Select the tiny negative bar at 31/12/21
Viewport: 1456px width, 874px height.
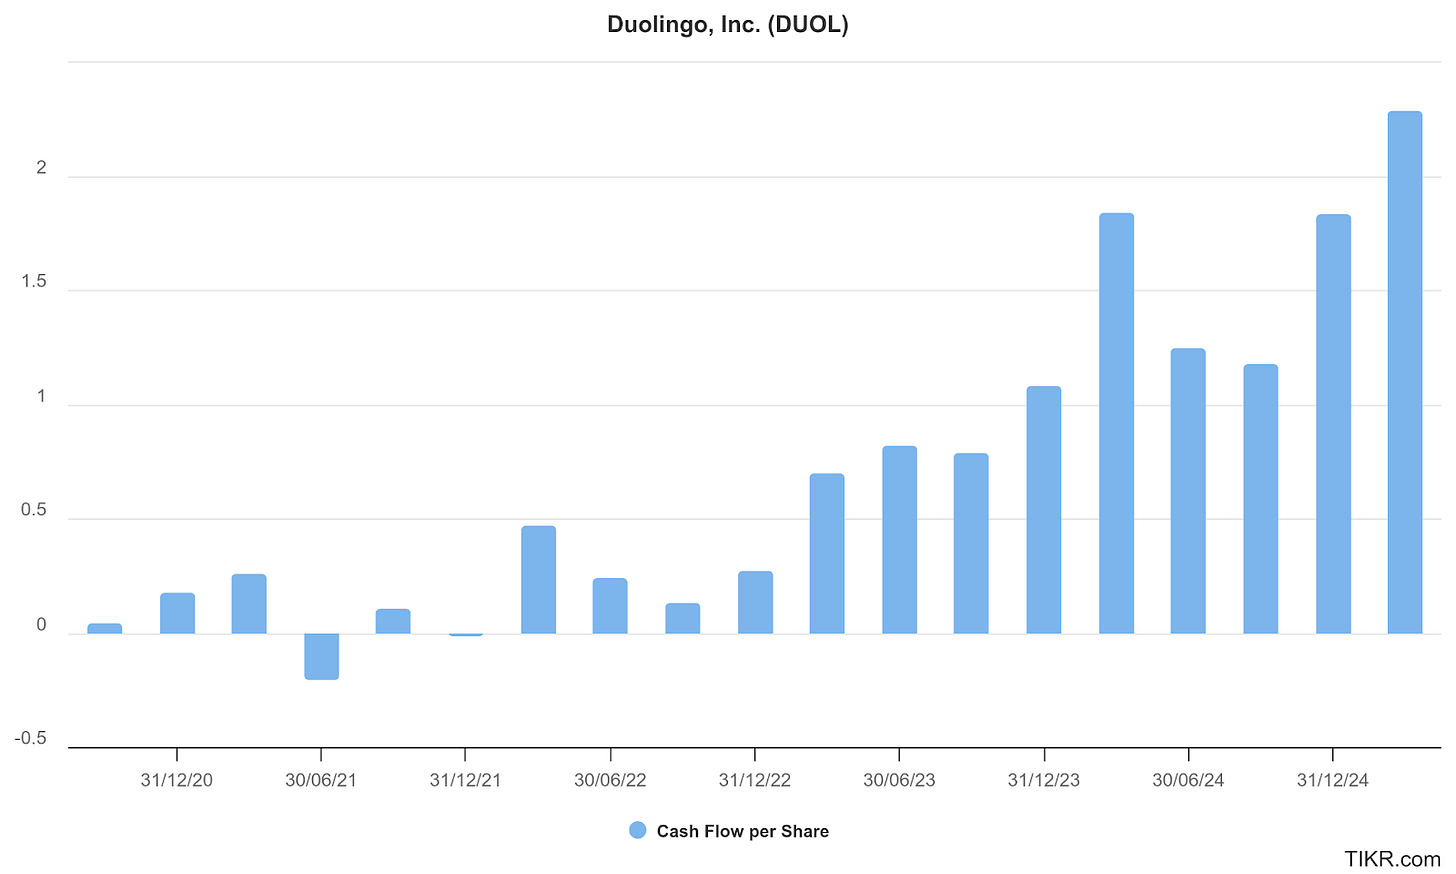(x=466, y=634)
